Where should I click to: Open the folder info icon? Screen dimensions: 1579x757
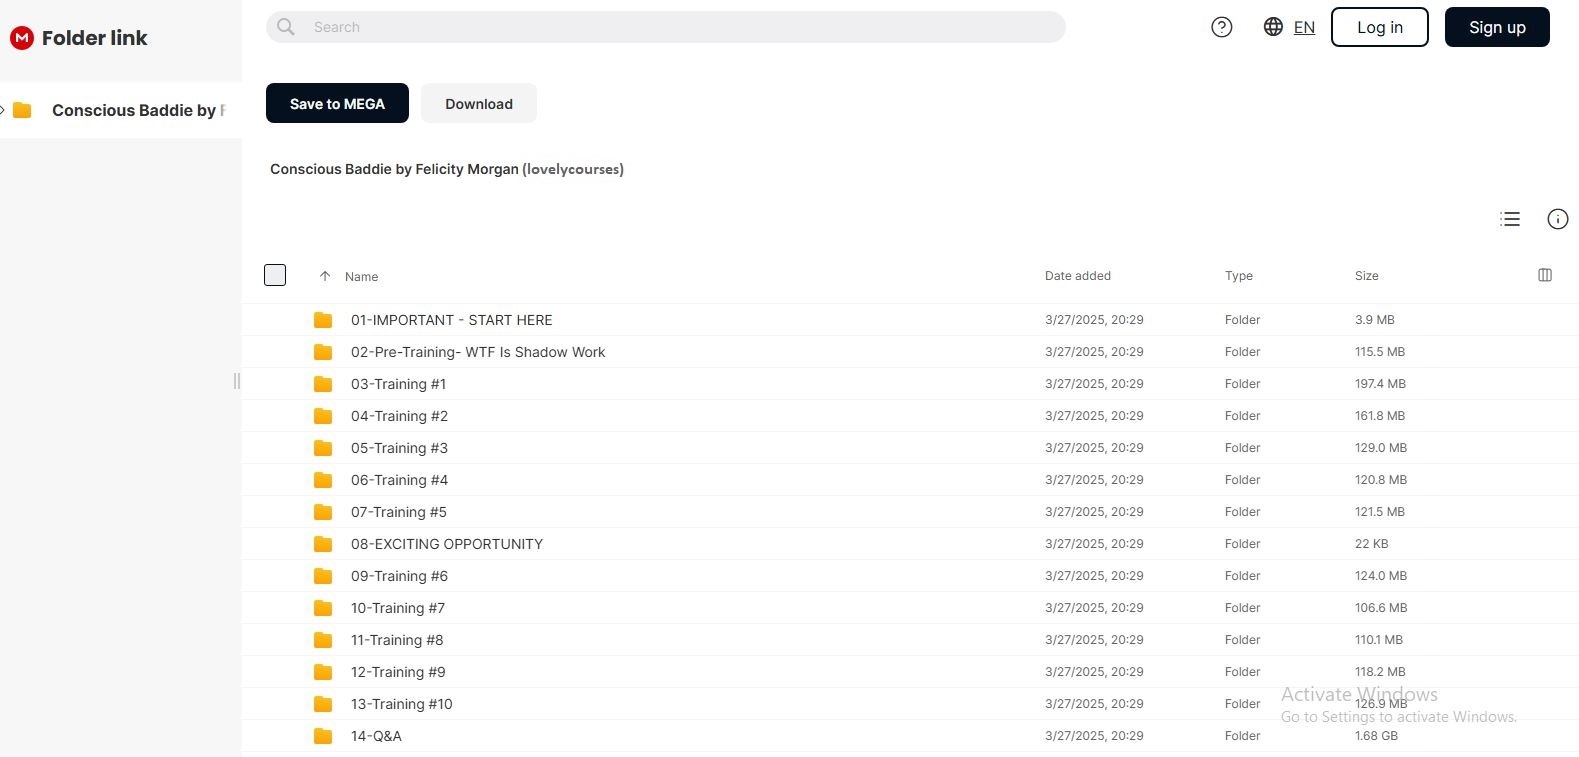1557,219
